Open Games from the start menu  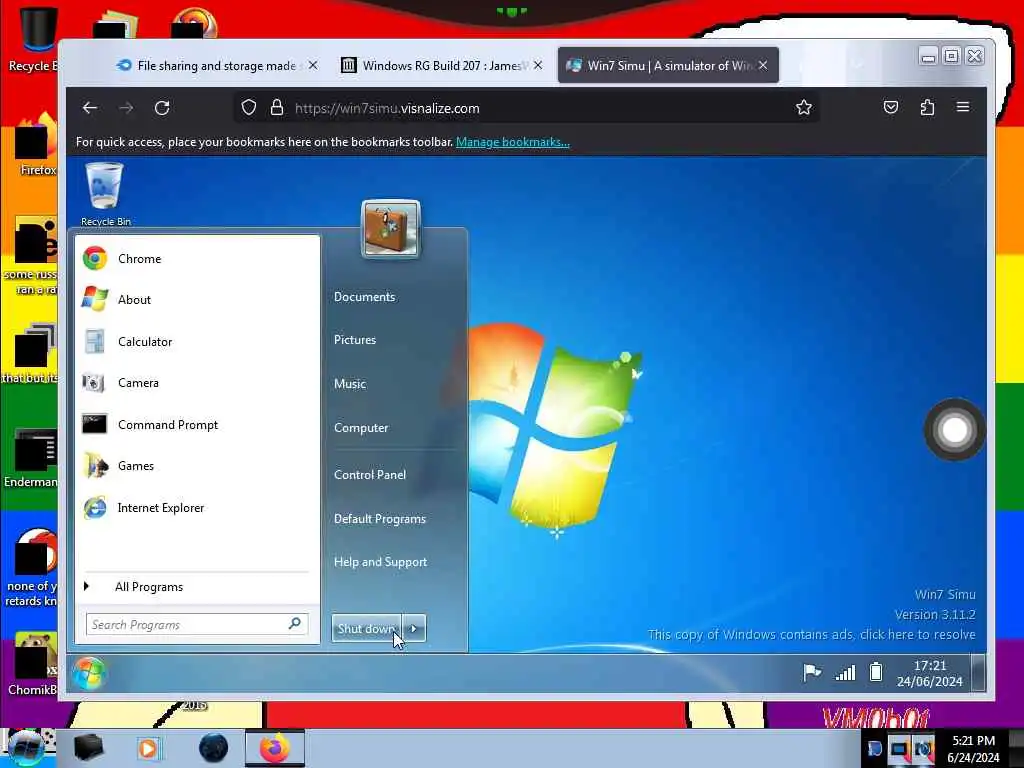tap(197, 466)
